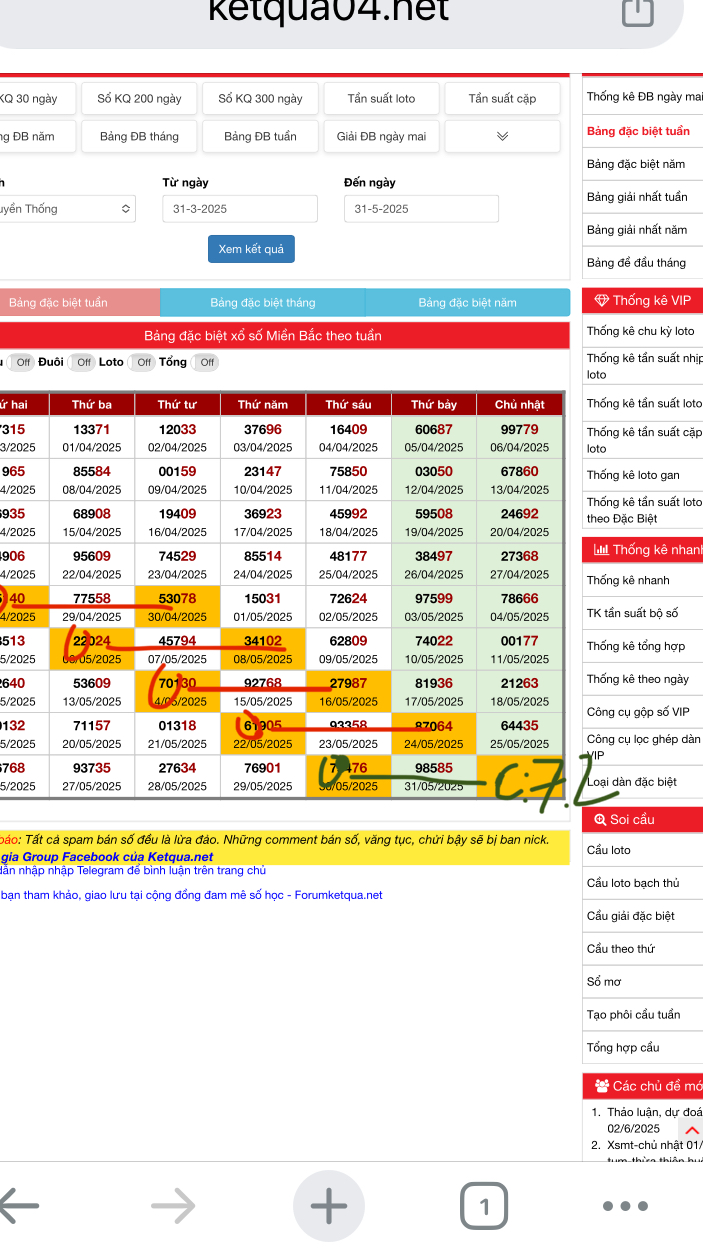Click the red scroll-to-top chevron
This screenshot has height=1249, width=703.
click(694, 1130)
